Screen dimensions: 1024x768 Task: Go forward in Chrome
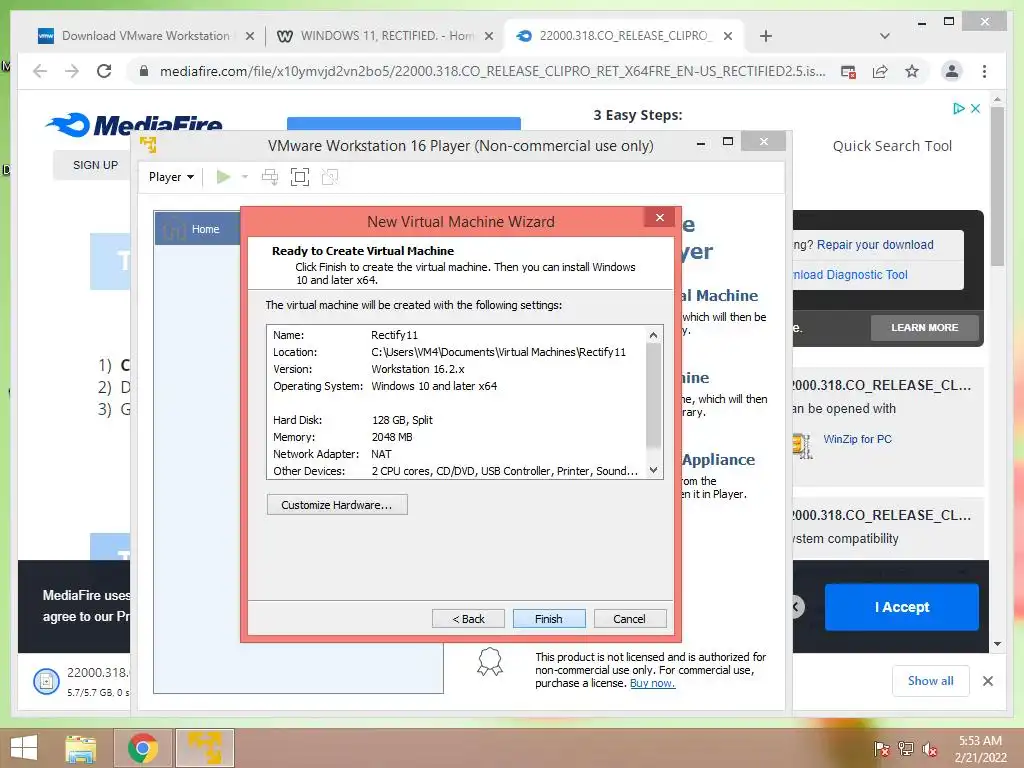pos(72,71)
